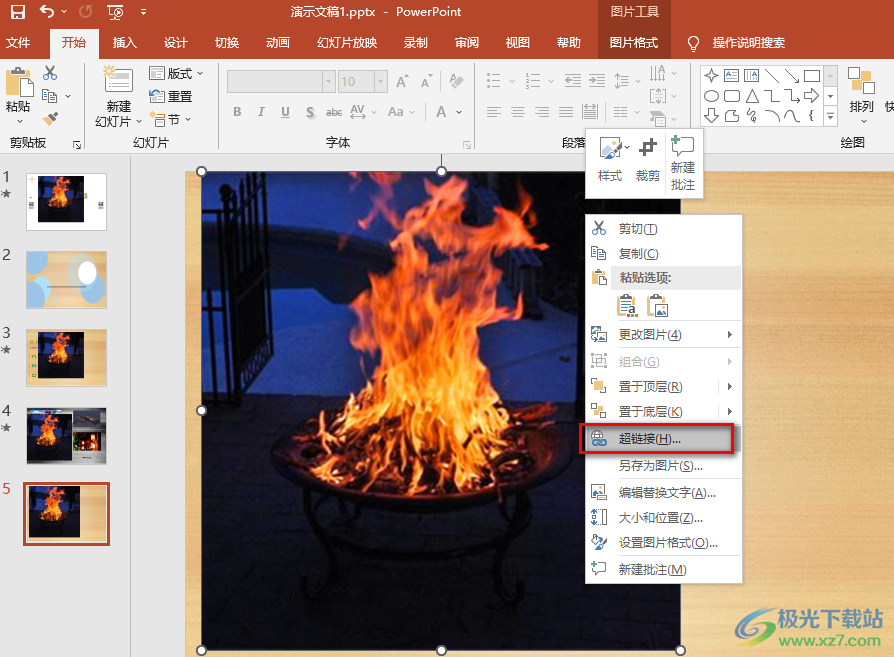The width and height of the screenshot is (894, 657).
Task: Open 更改图片(4) submenu in context menu
Action: tap(664, 334)
